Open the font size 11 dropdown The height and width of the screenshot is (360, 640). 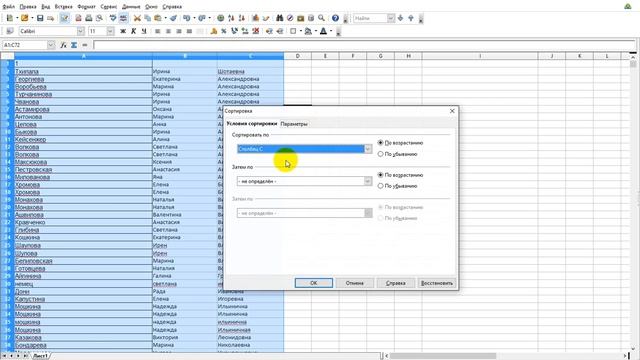[110, 31]
